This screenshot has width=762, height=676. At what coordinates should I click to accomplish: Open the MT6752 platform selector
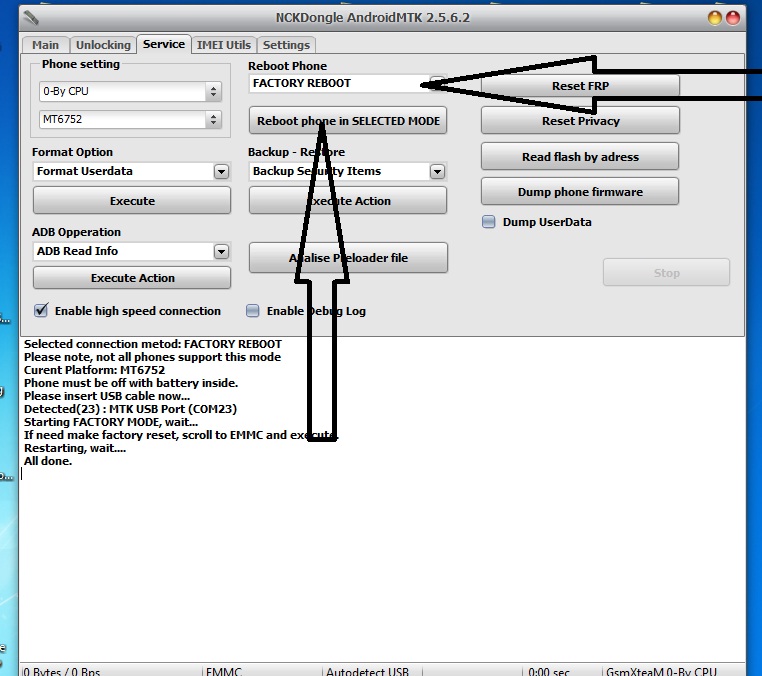click(130, 120)
